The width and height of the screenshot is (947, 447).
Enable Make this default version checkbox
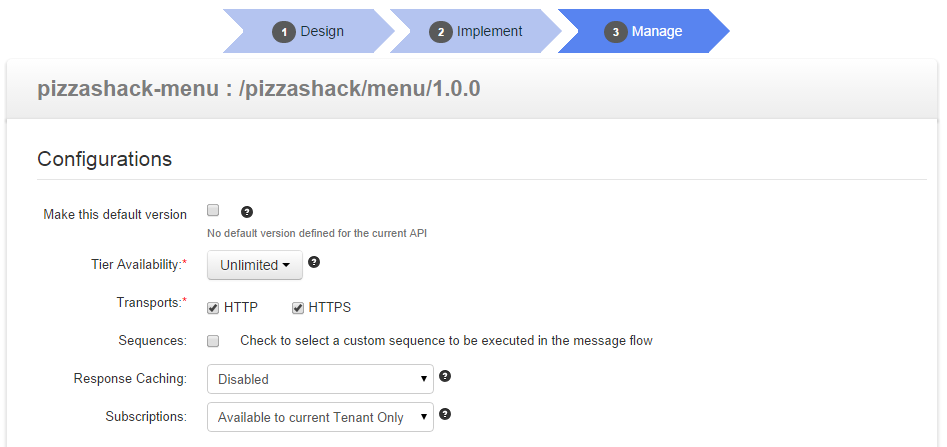213,211
